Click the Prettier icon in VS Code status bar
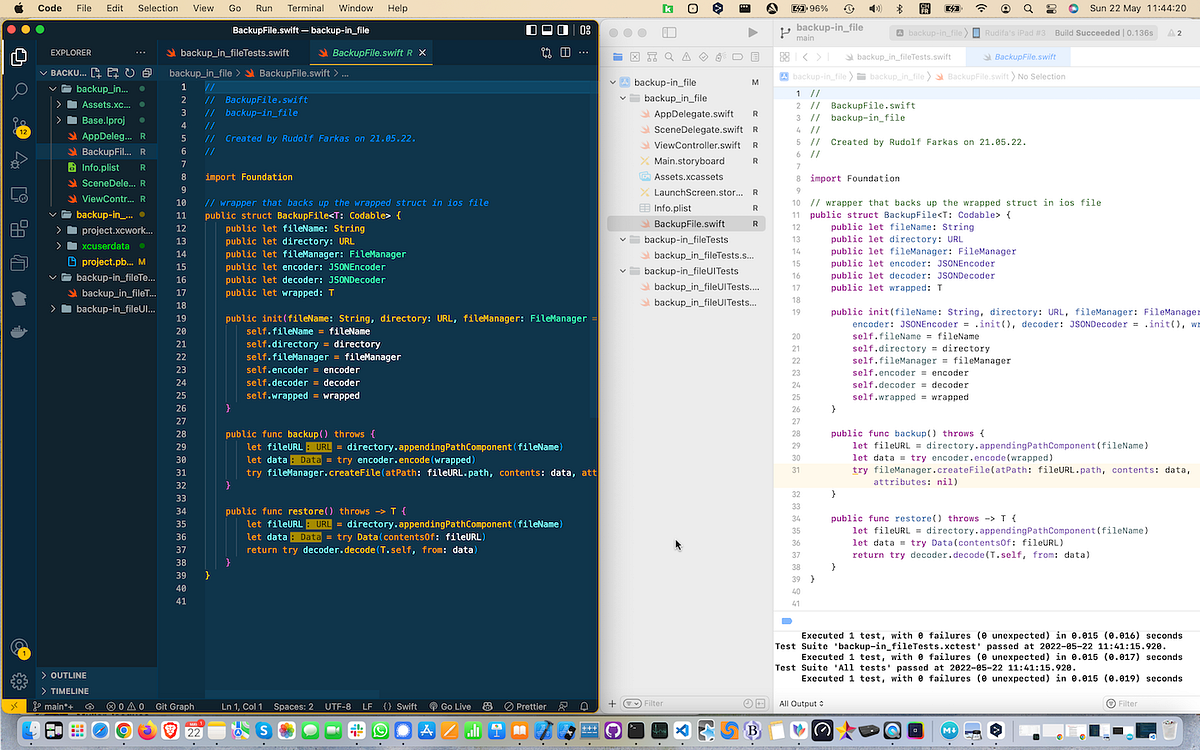The image size is (1200, 750). (527, 706)
